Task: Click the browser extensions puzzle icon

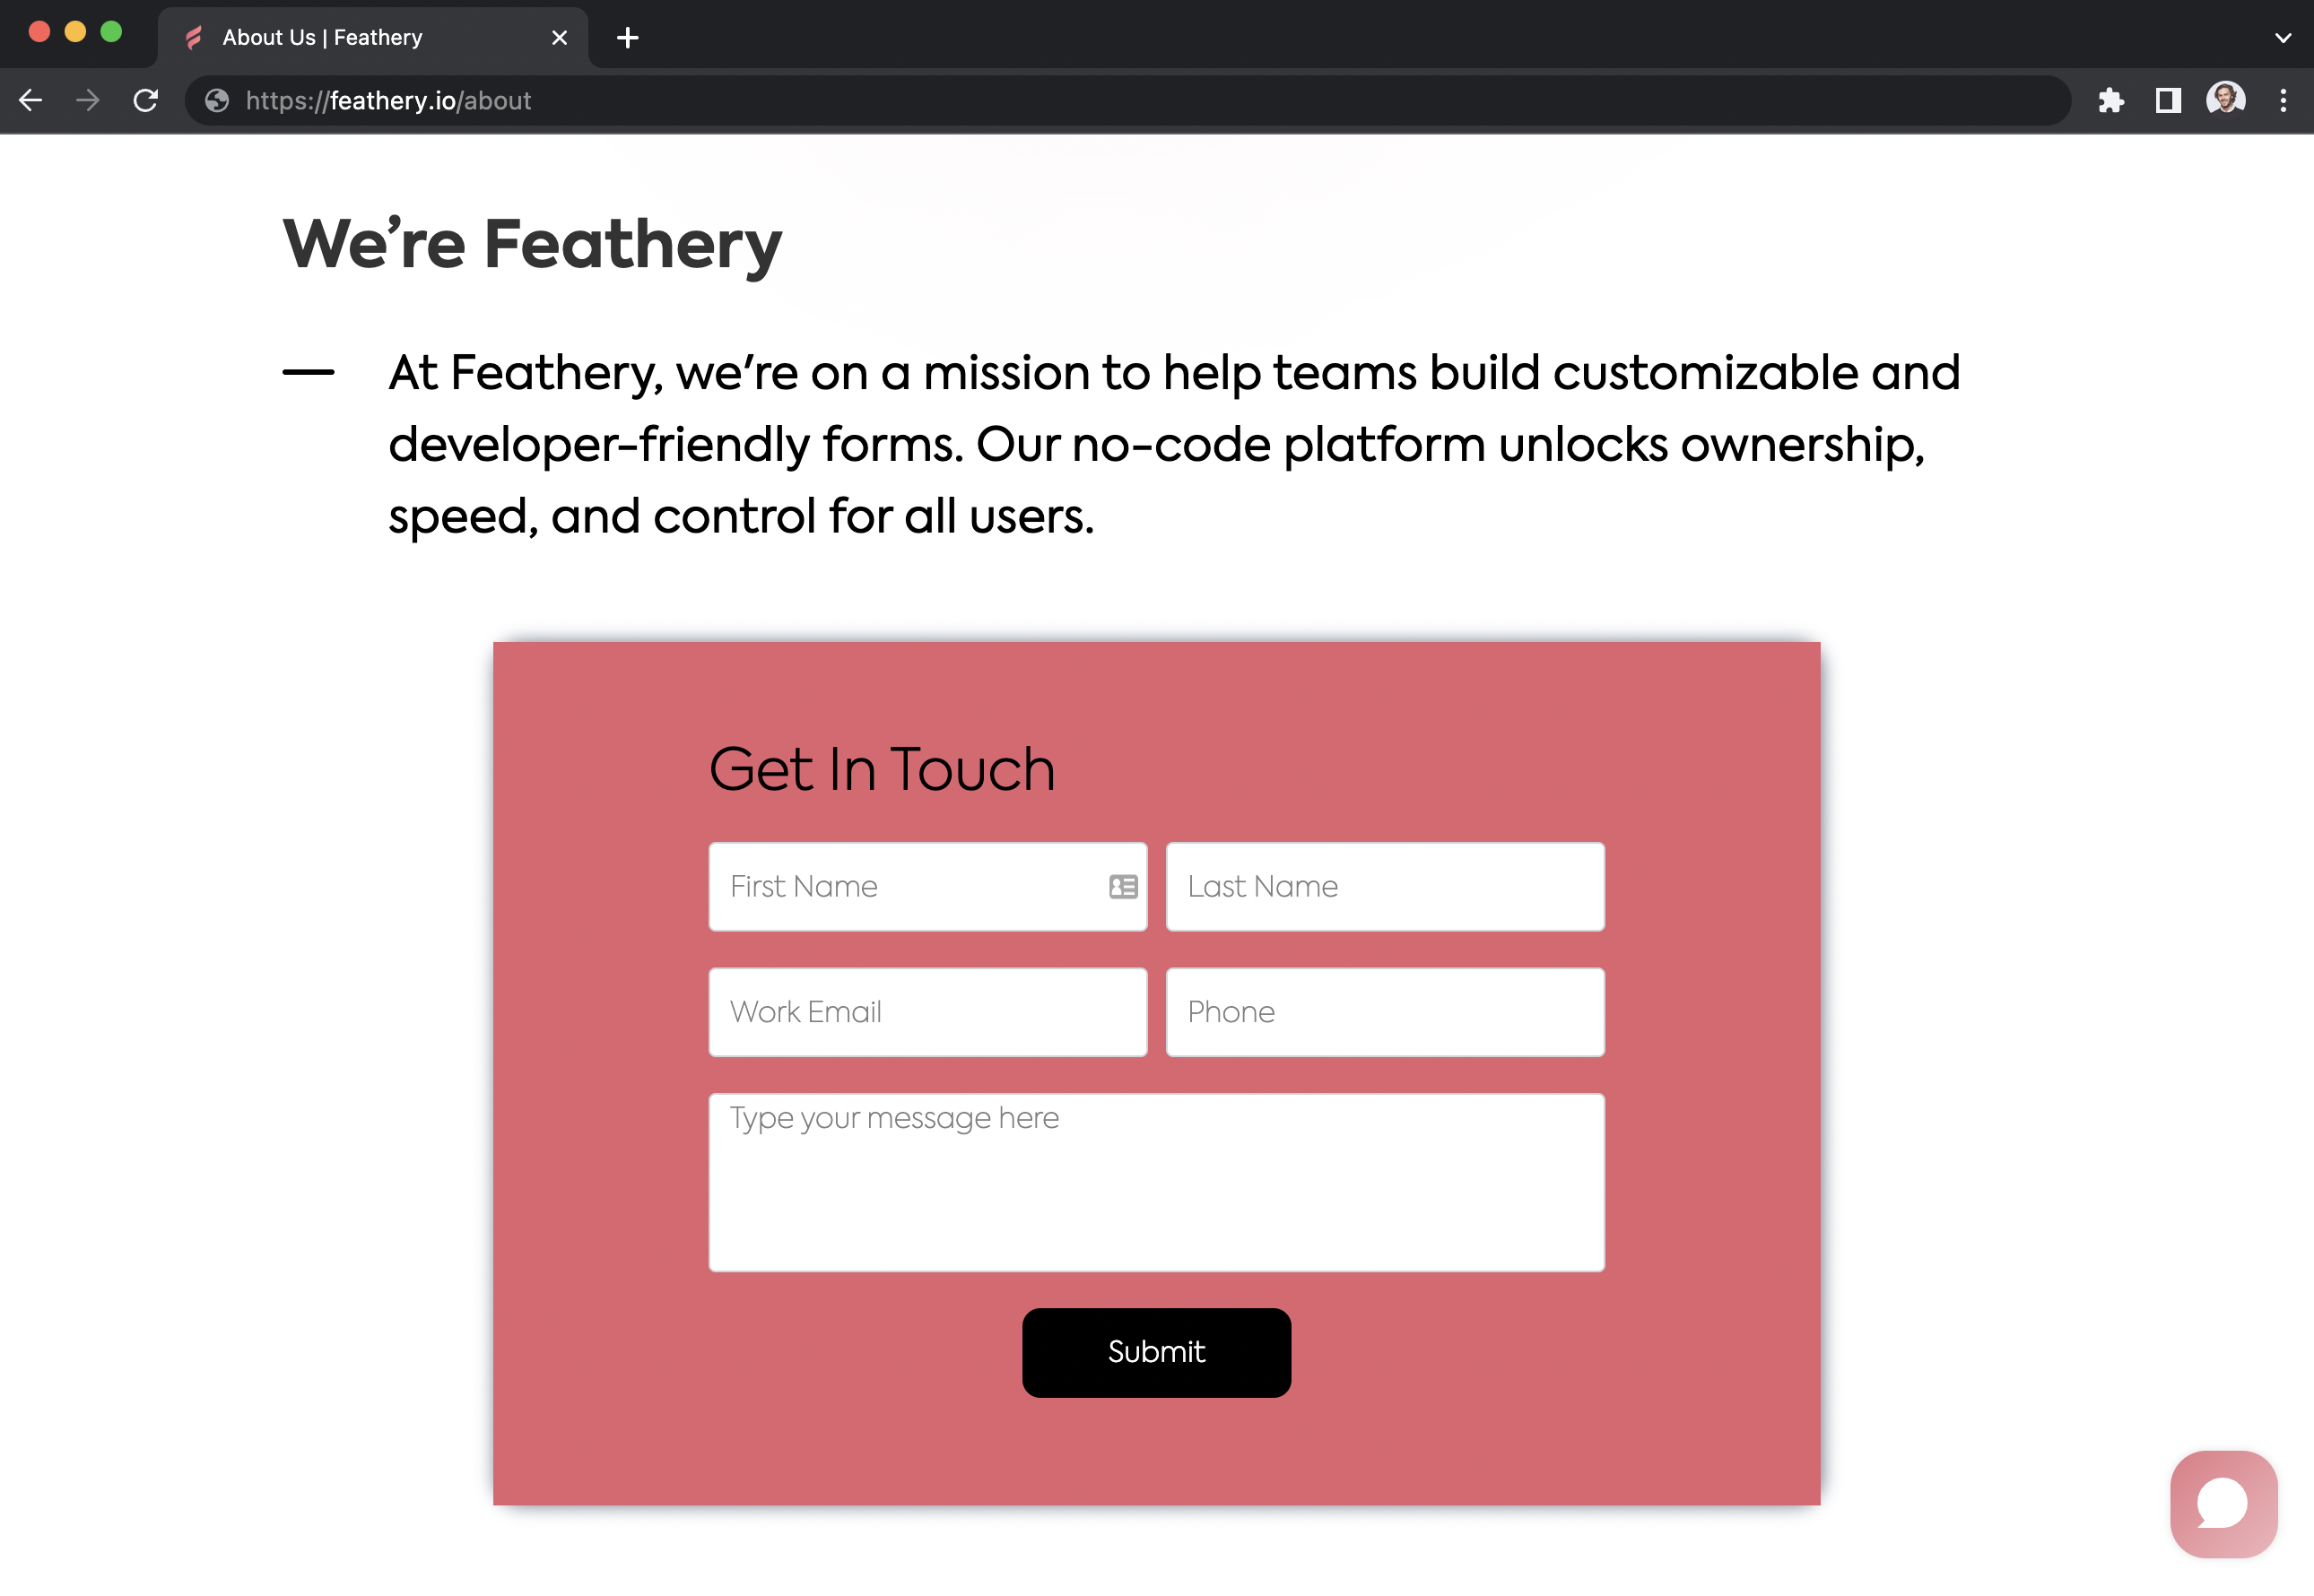Action: (x=2110, y=100)
